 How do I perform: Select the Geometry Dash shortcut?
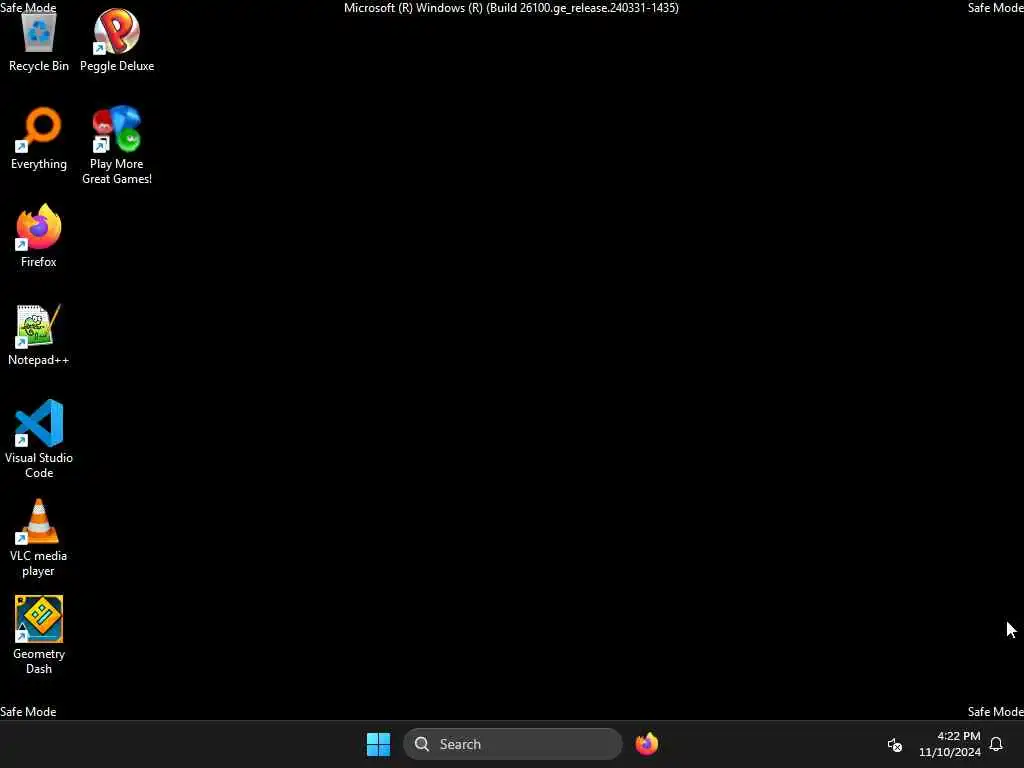pos(39,635)
